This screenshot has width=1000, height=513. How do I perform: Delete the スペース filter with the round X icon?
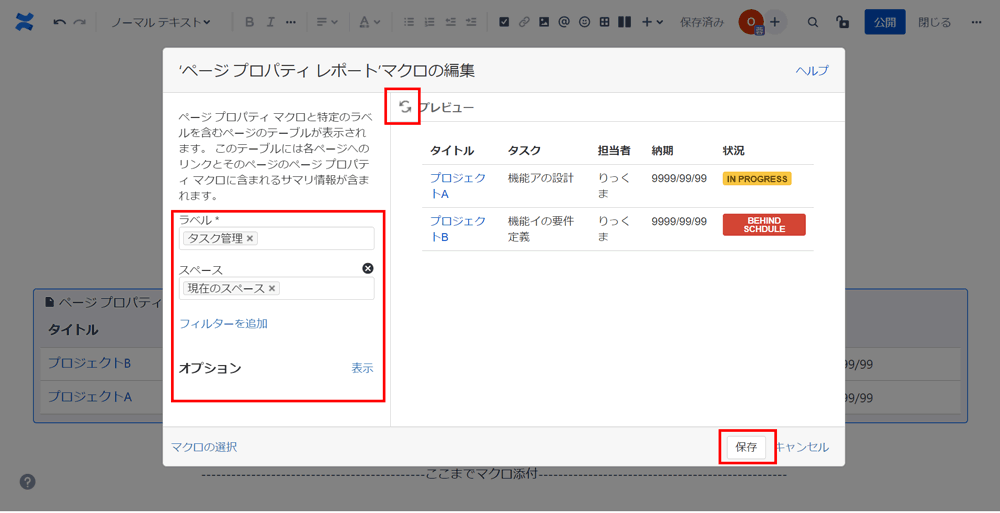point(367,268)
